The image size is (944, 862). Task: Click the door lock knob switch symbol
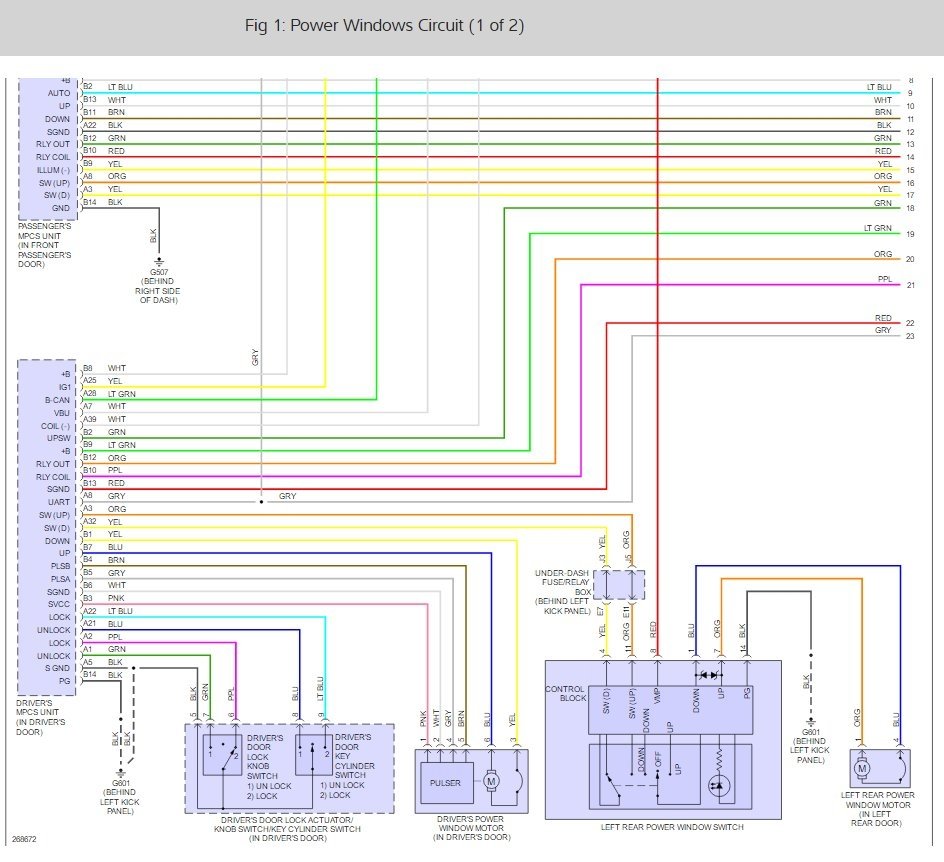click(223, 755)
